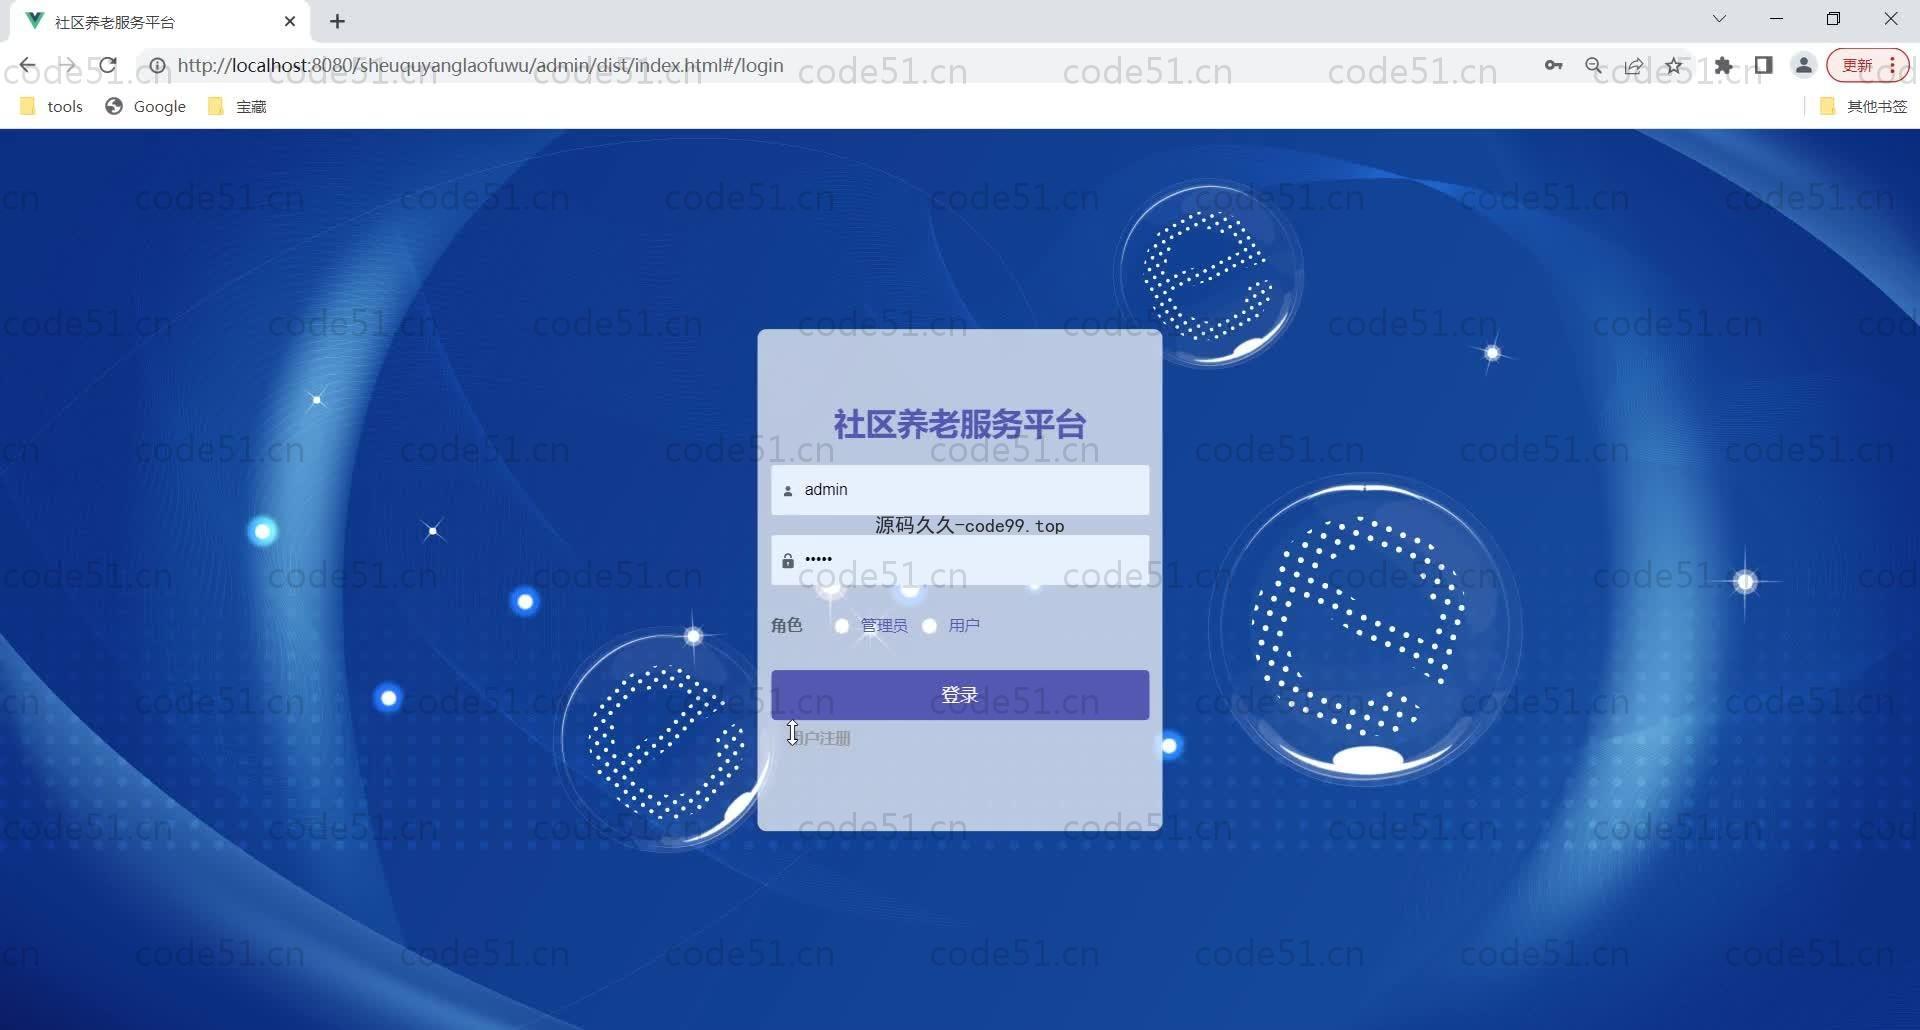Viewport: 1920px width, 1030px height.
Task: Select the 管理员 role radio button
Action: (x=842, y=626)
